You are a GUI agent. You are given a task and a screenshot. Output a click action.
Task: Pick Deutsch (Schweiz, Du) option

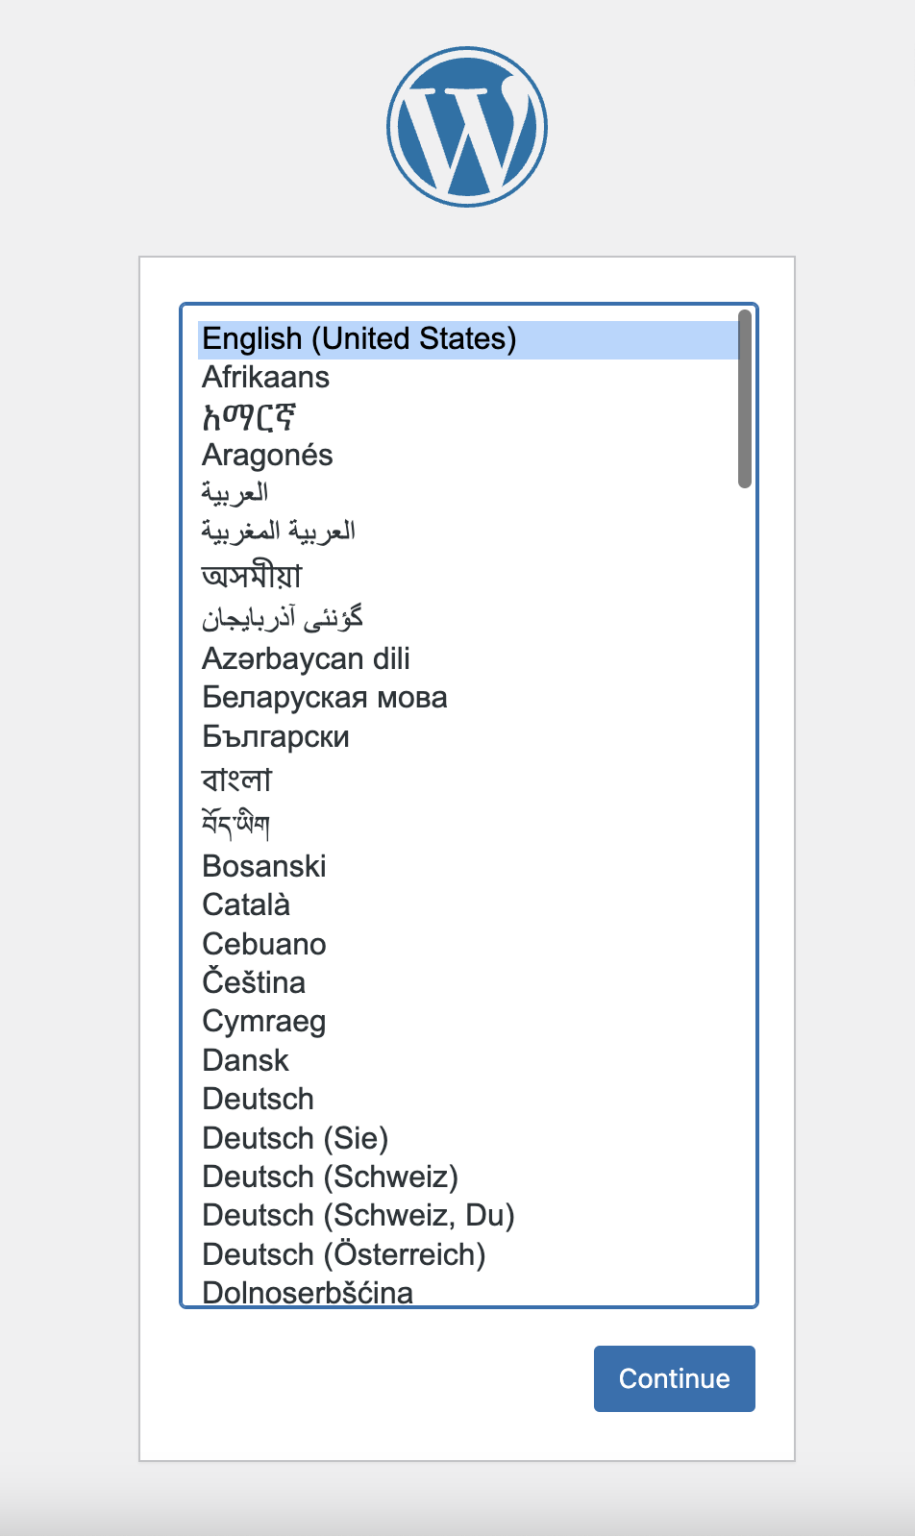point(358,1215)
